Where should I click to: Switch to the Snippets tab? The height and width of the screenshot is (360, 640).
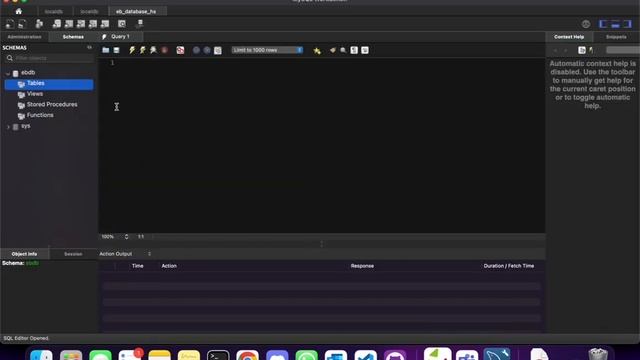pos(616,37)
